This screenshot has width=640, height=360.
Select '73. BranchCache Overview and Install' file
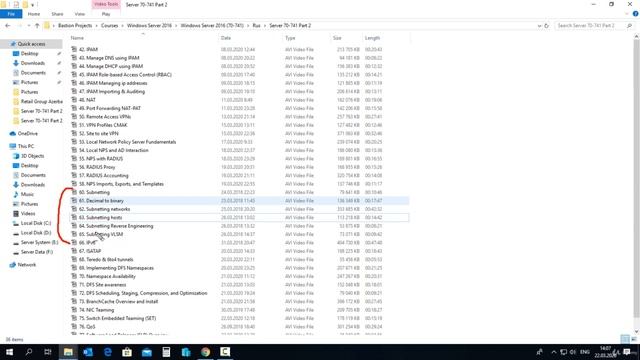coord(118,301)
